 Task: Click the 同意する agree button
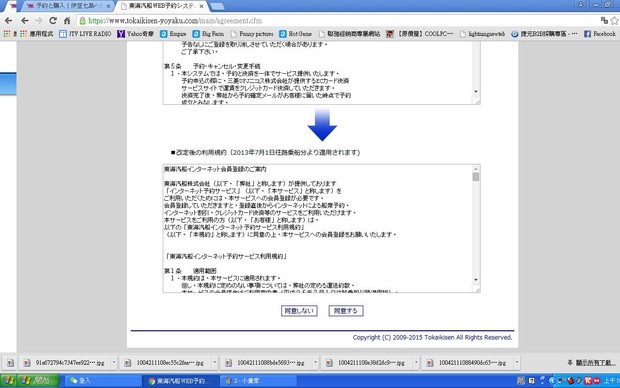coord(346,311)
